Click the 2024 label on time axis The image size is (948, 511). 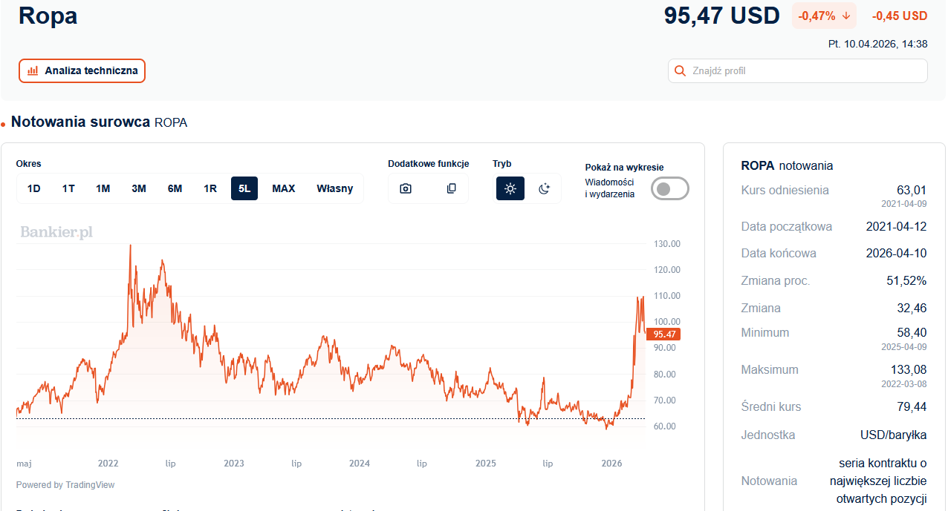pyautogui.click(x=359, y=464)
